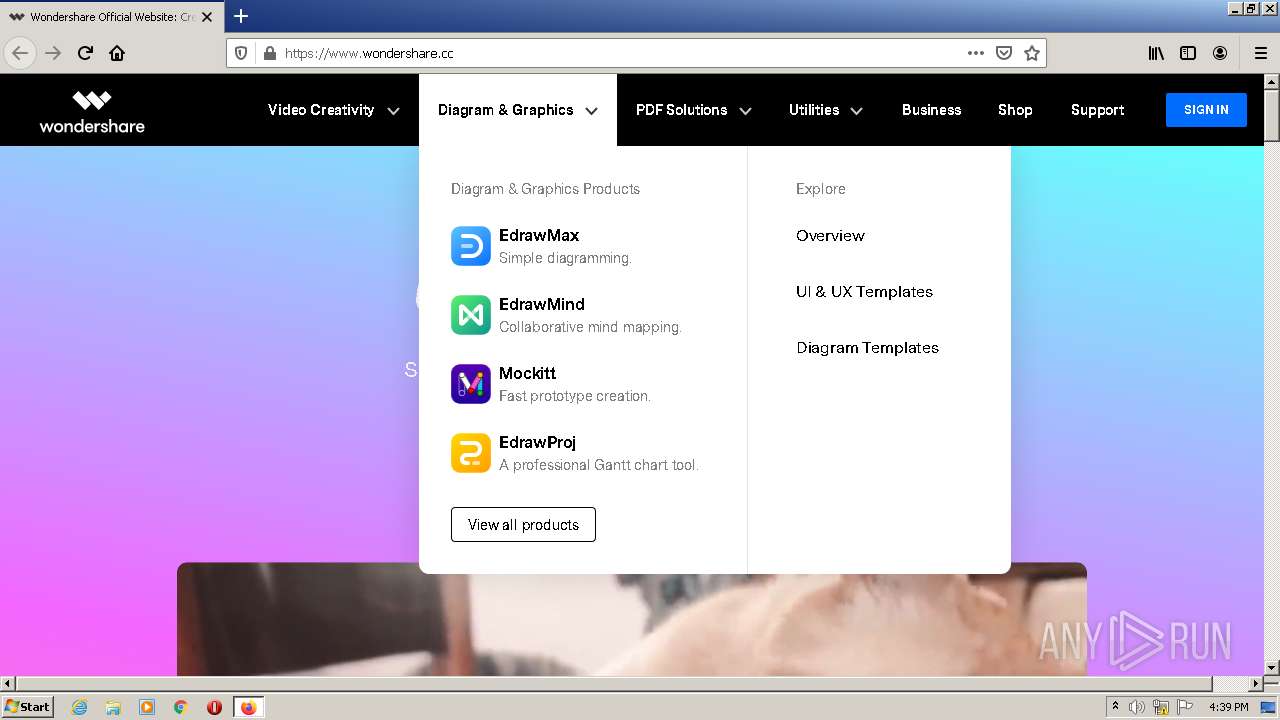Show hidden system tray icons
Viewport: 1280px width, 720px height.
click(x=1115, y=707)
